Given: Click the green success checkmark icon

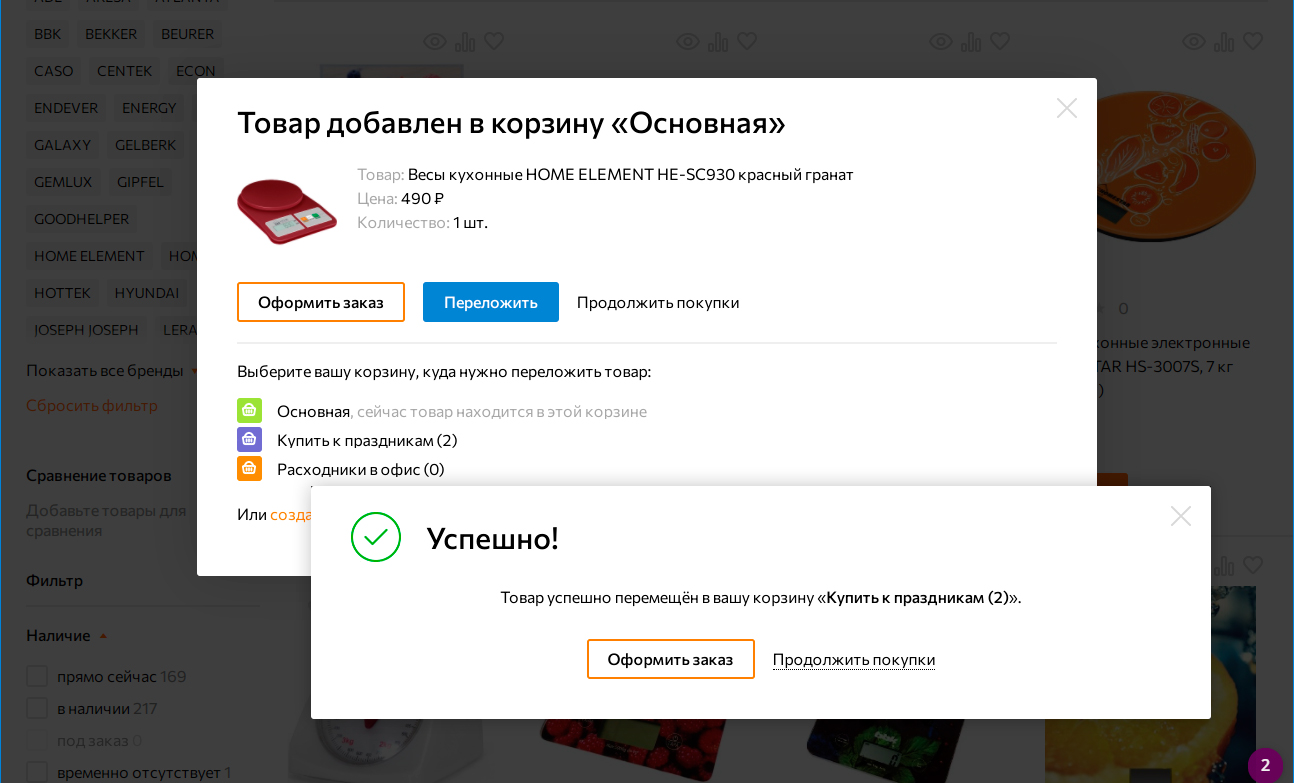Looking at the screenshot, I should tap(376, 537).
